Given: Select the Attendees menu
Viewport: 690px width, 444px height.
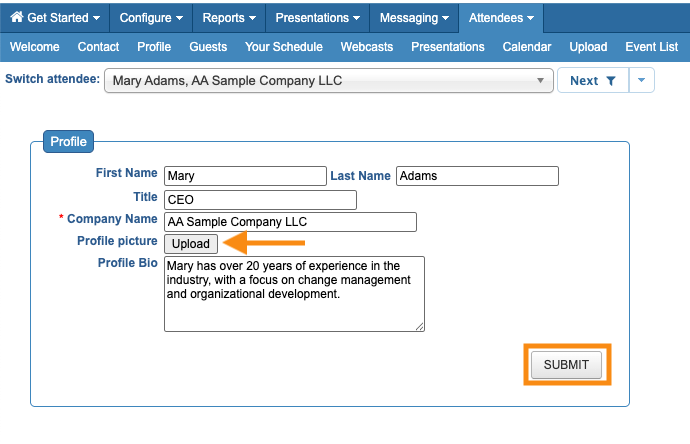Looking at the screenshot, I should click(501, 18).
